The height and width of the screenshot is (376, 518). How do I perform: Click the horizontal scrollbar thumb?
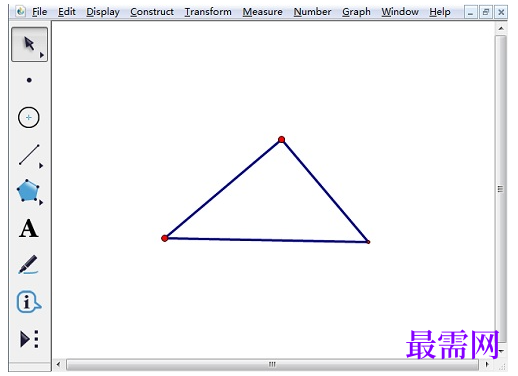[x=272, y=364]
